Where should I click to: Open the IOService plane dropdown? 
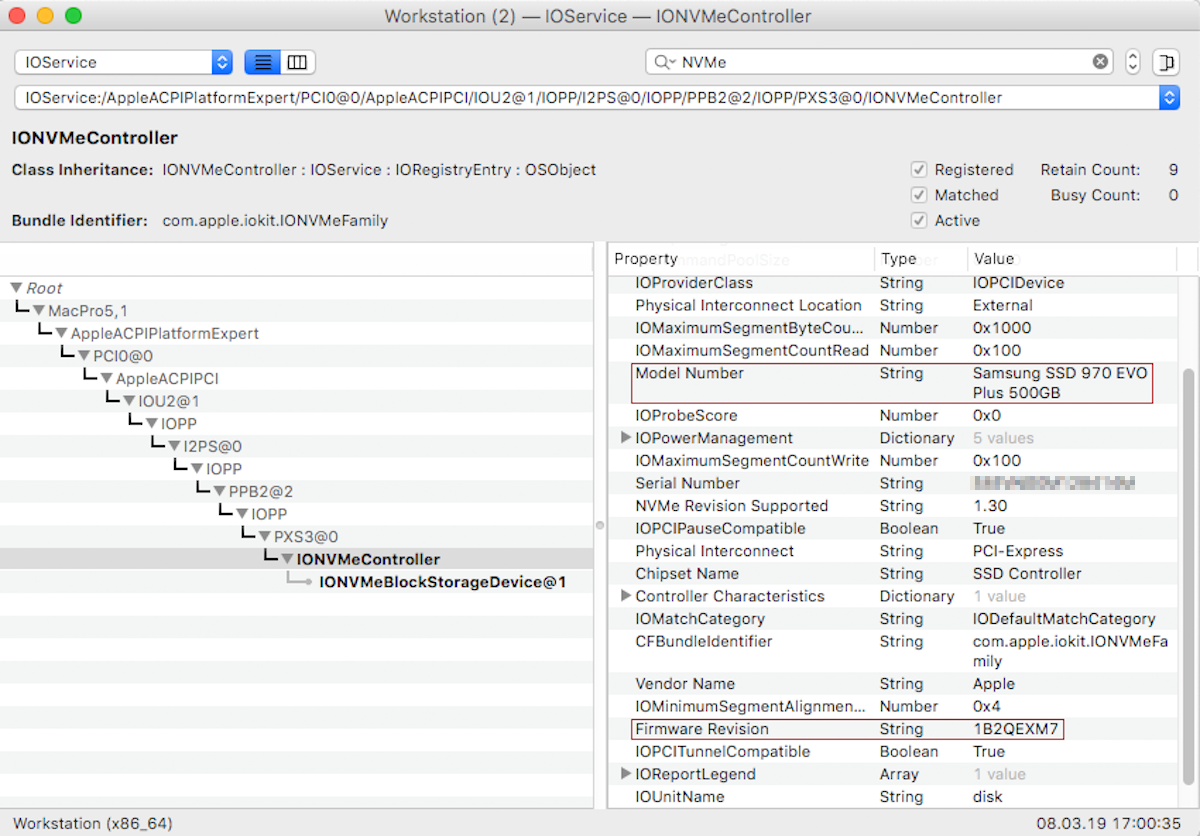point(123,62)
